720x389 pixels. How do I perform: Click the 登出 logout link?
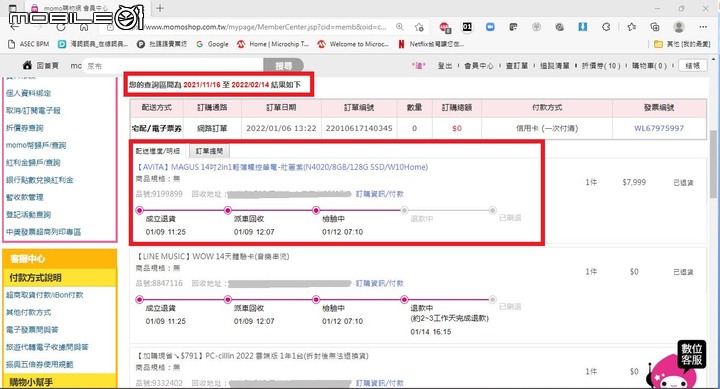[x=444, y=66]
